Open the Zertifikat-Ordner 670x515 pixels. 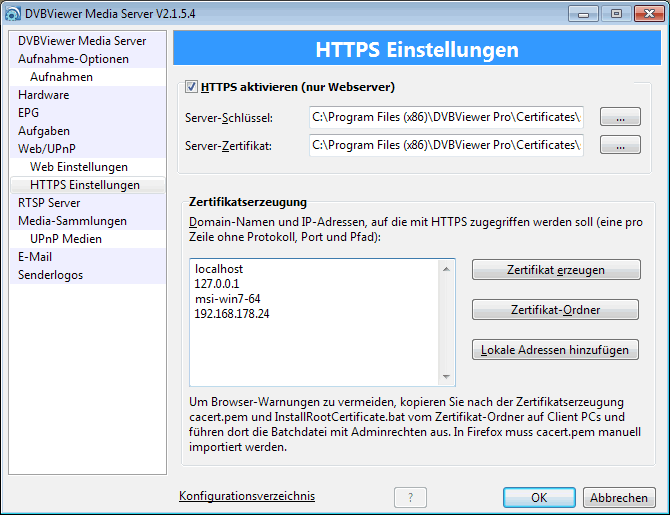(x=555, y=309)
